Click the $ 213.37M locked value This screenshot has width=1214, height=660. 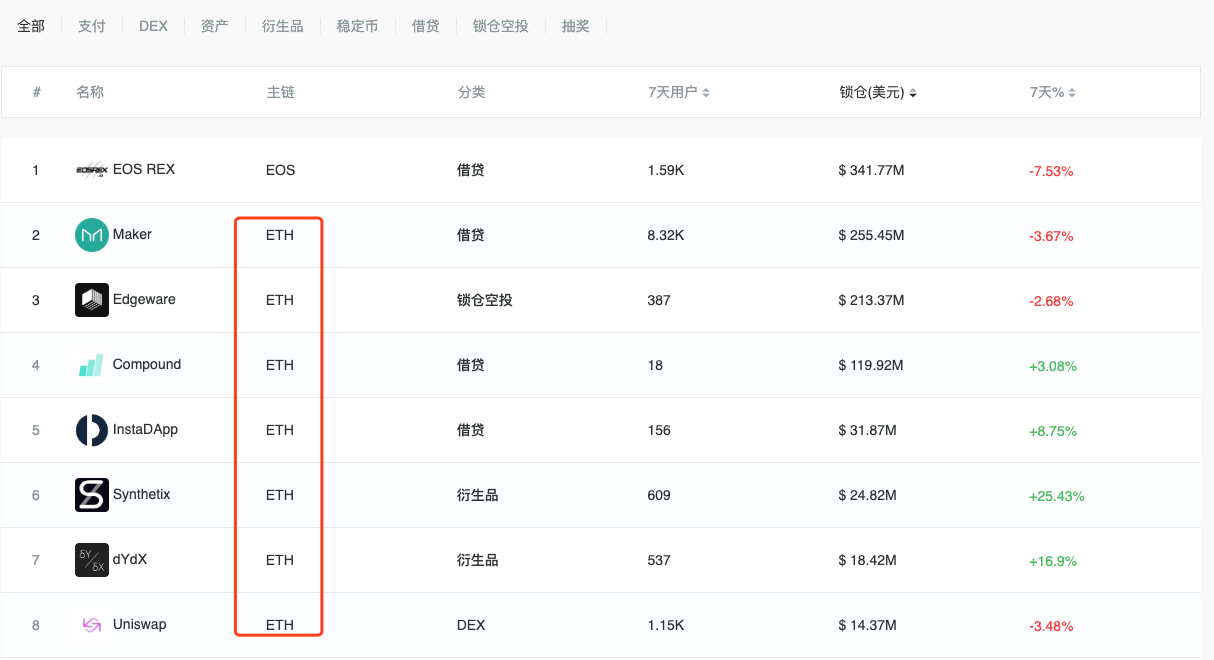(872, 300)
